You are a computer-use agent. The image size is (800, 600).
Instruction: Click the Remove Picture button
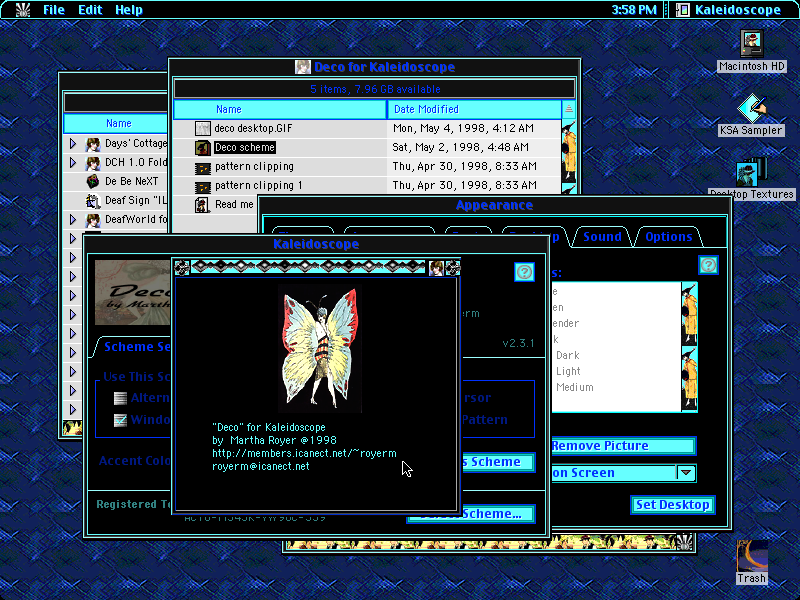623,446
